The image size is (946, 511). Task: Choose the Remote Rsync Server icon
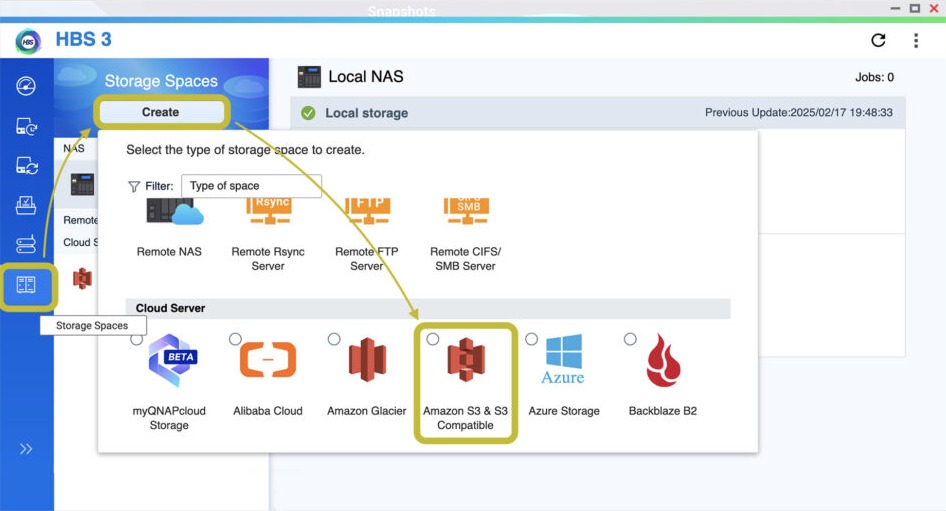tap(269, 211)
